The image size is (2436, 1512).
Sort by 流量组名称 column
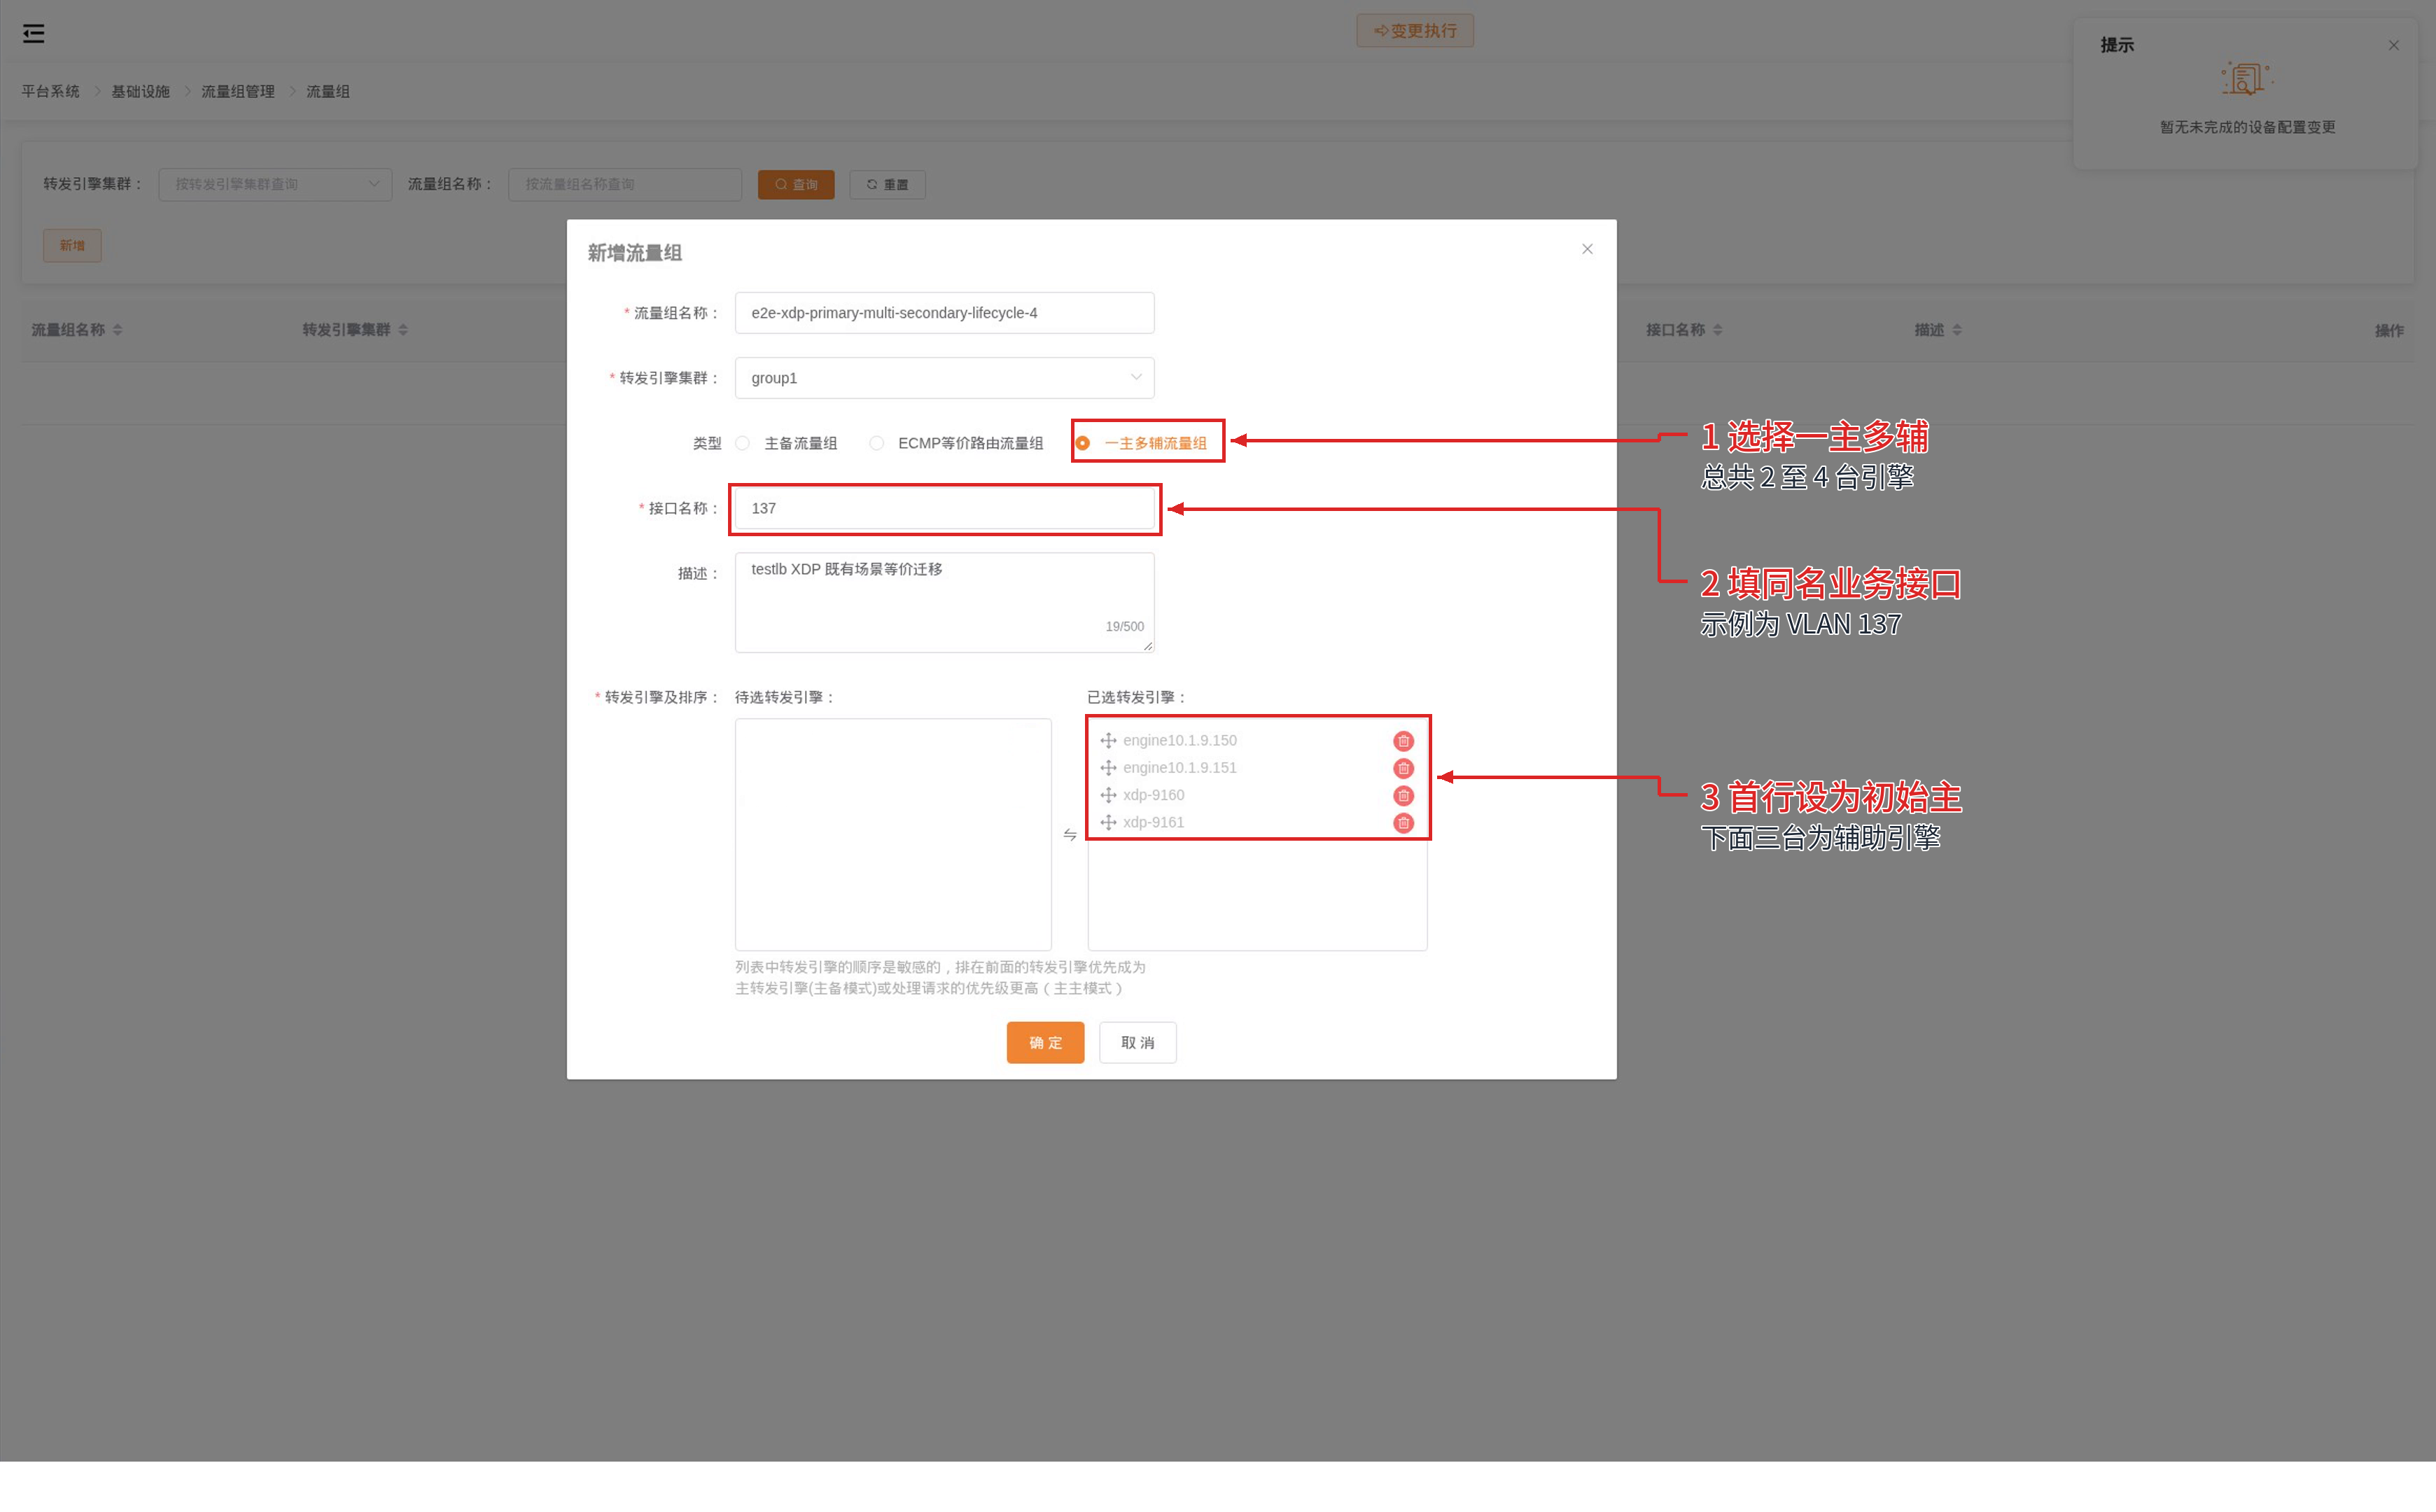[x=117, y=330]
